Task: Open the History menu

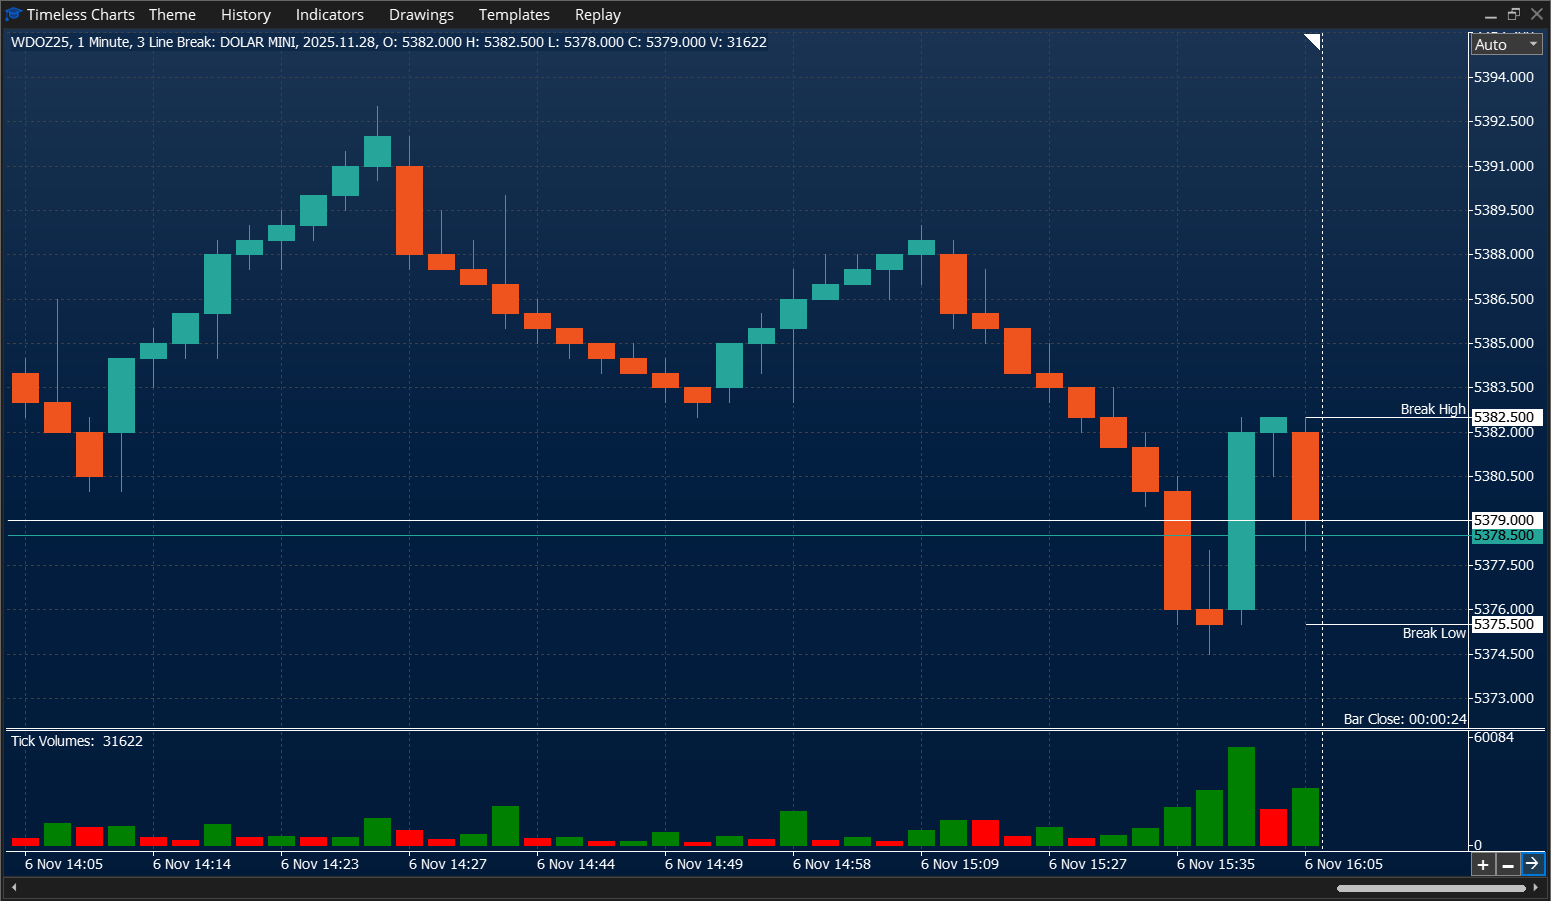Action: 245,14
